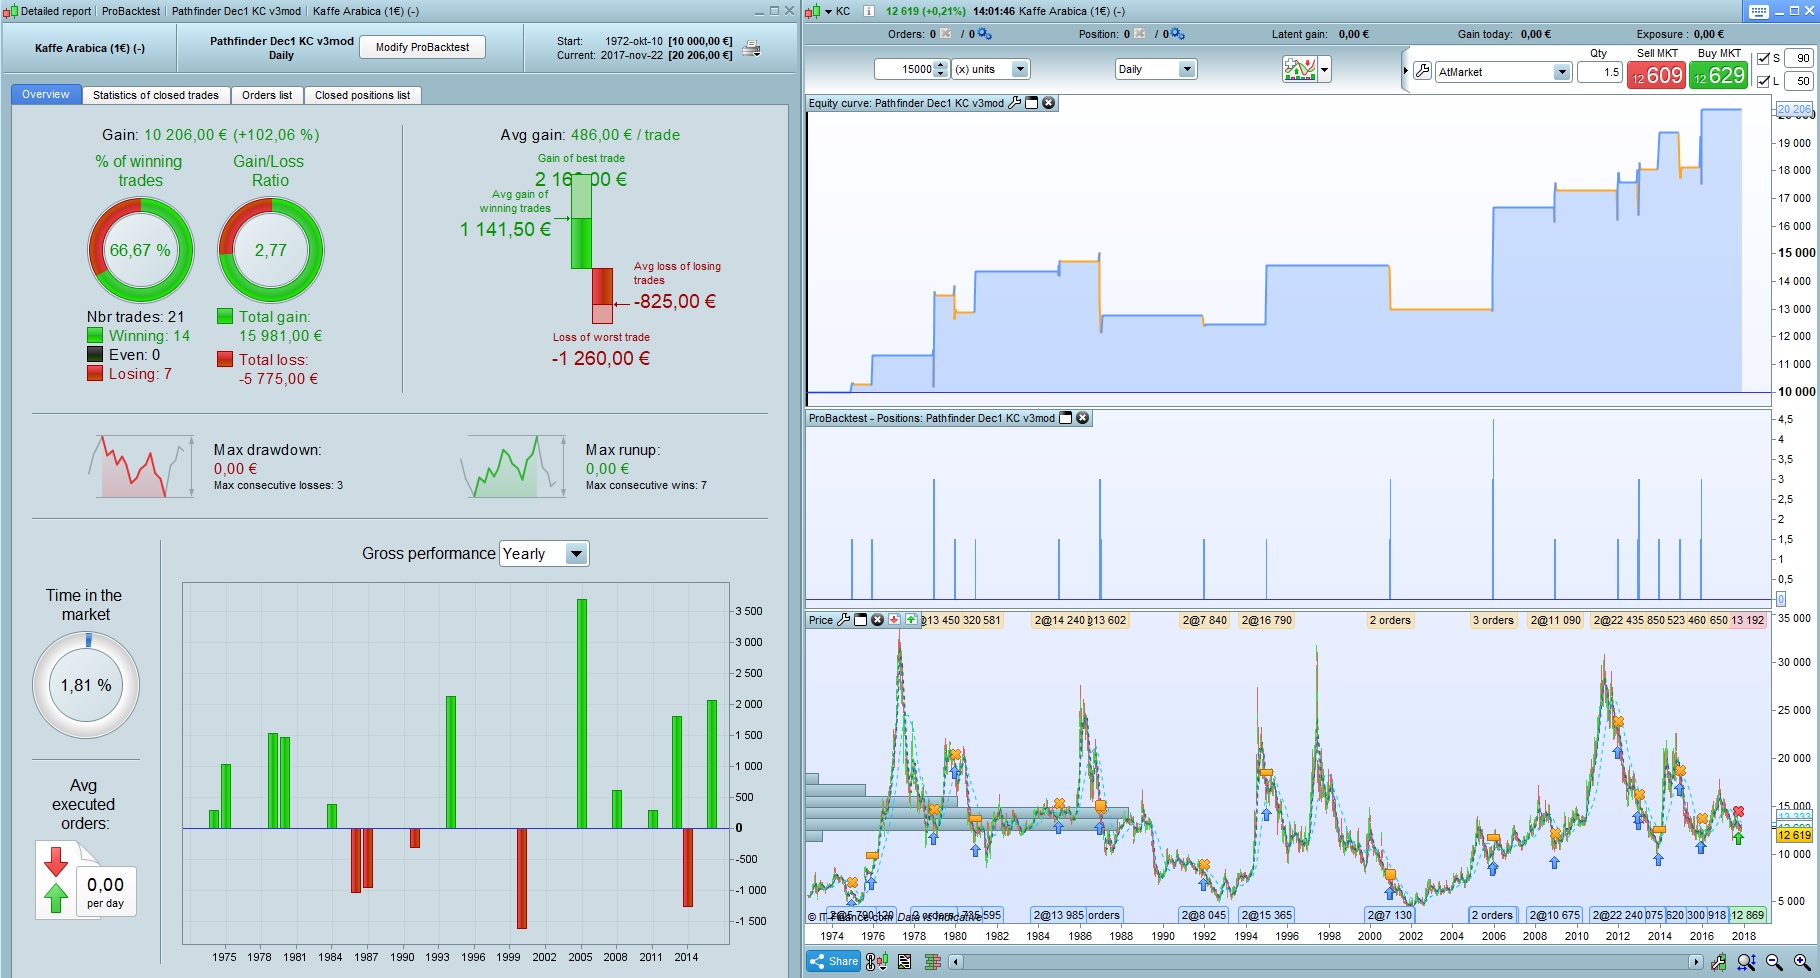
Task: Click the zoom-to-fit magnifier icon
Action: pos(1746,962)
